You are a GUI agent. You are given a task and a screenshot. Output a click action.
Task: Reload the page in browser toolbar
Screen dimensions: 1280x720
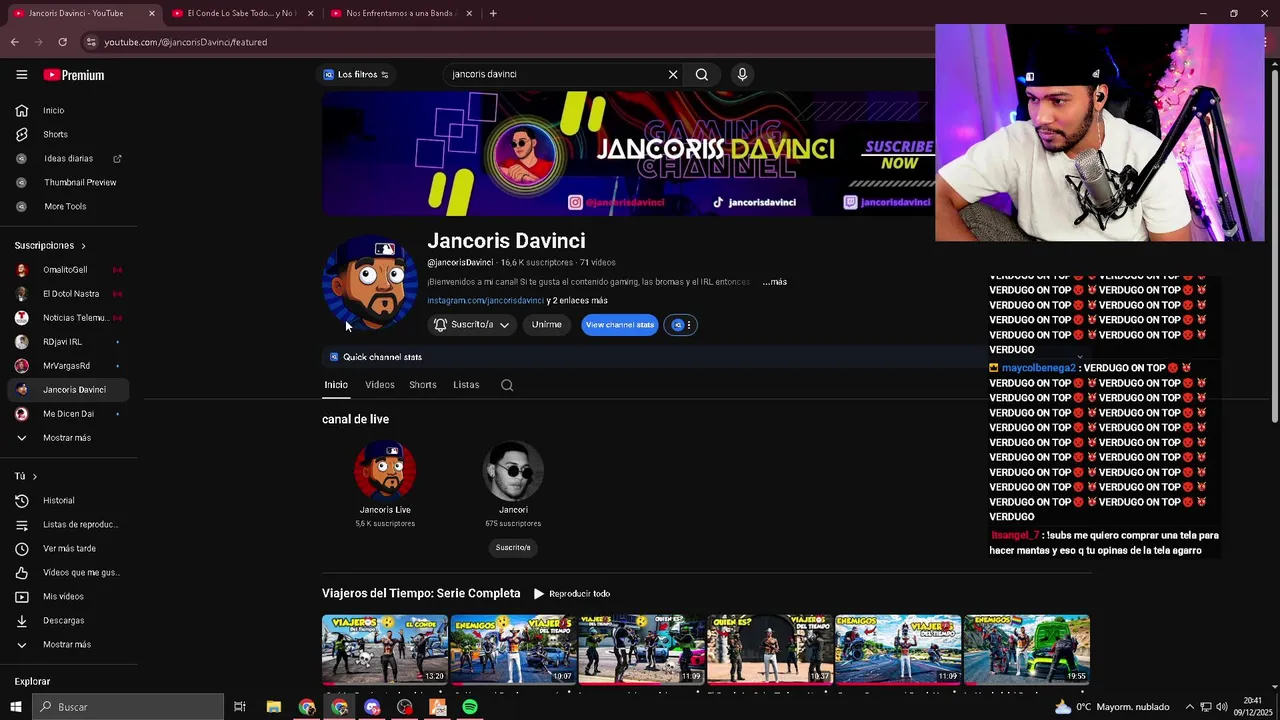tap(62, 42)
